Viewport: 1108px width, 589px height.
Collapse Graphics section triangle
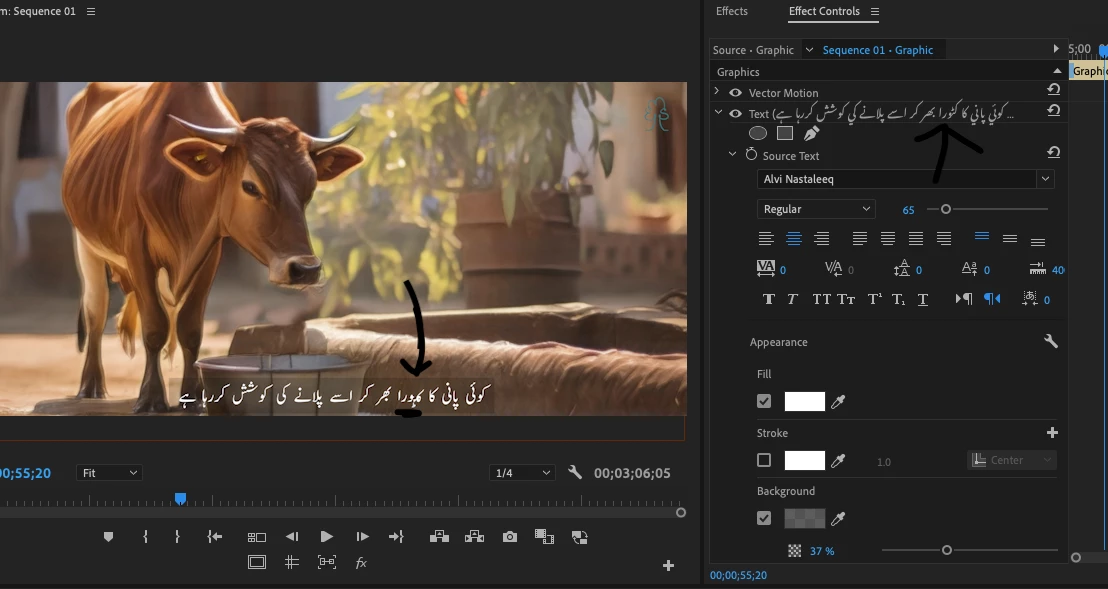[1057, 71]
